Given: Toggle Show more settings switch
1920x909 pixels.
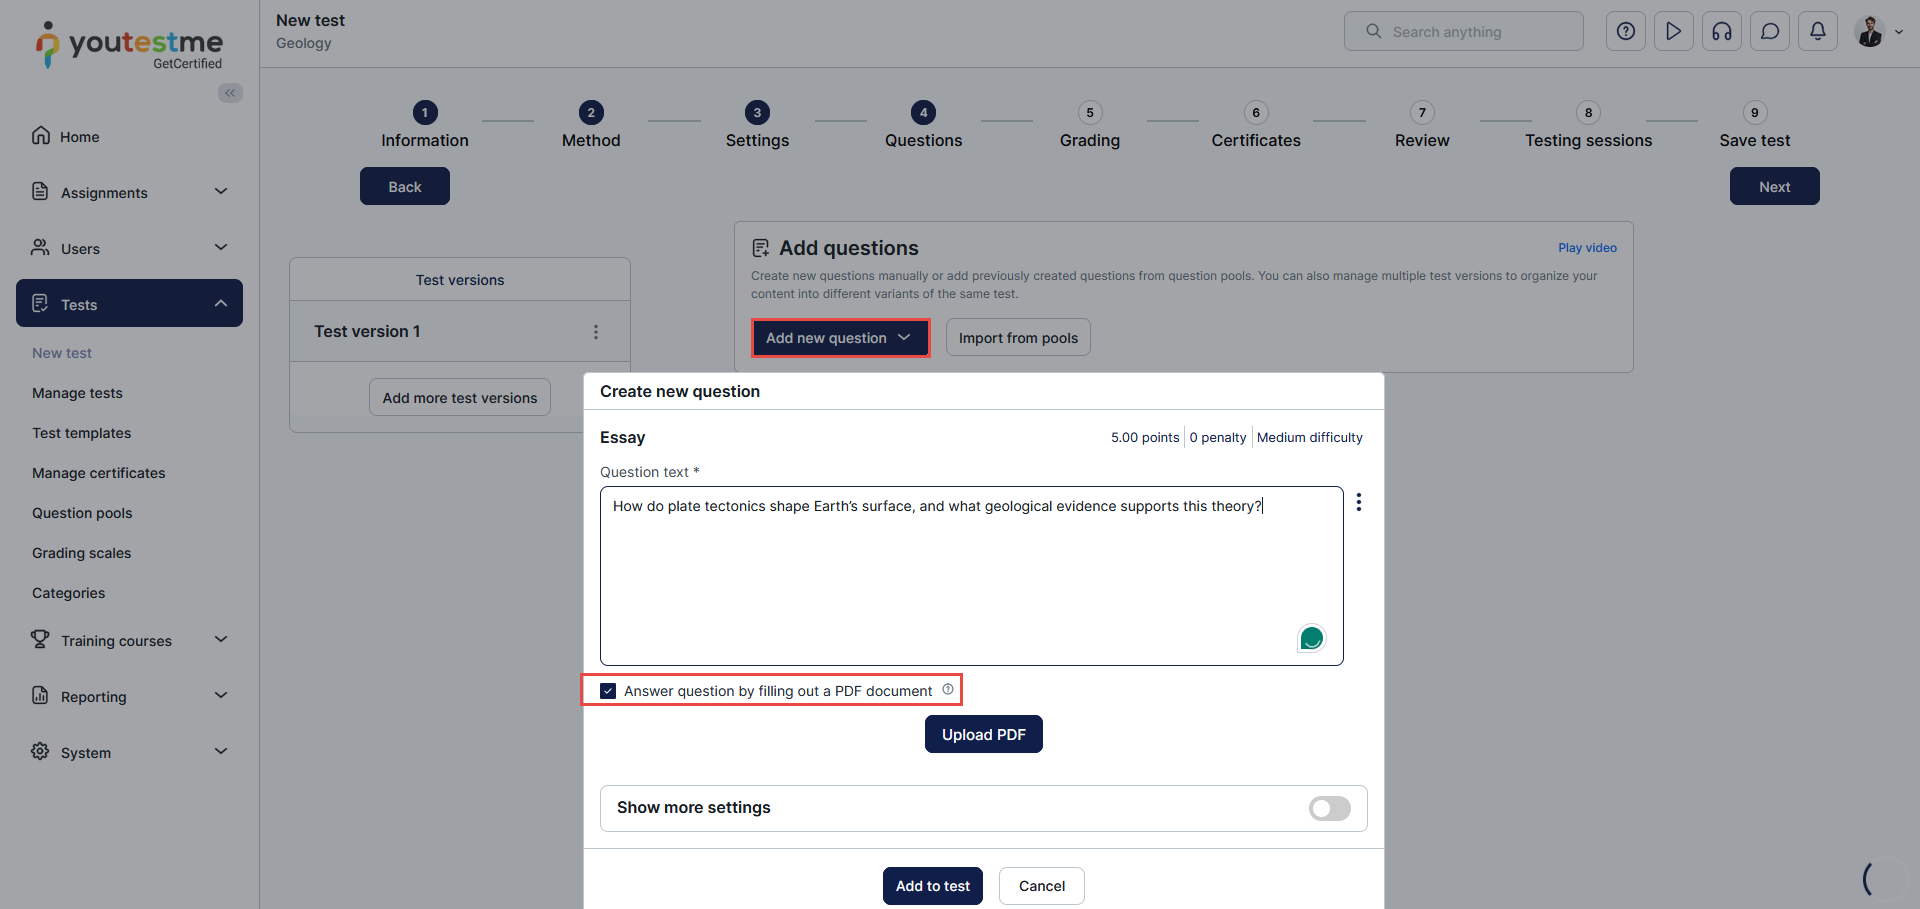Looking at the screenshot, I should coord(1329,808).
